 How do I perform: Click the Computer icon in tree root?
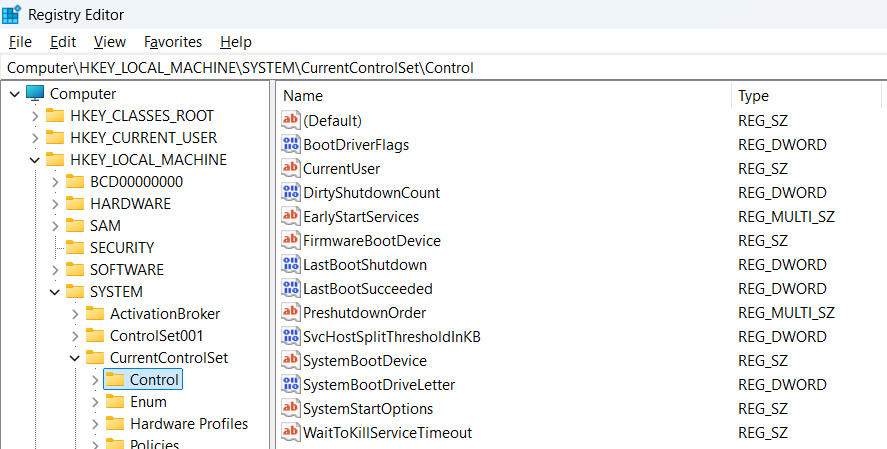[35, 94]
